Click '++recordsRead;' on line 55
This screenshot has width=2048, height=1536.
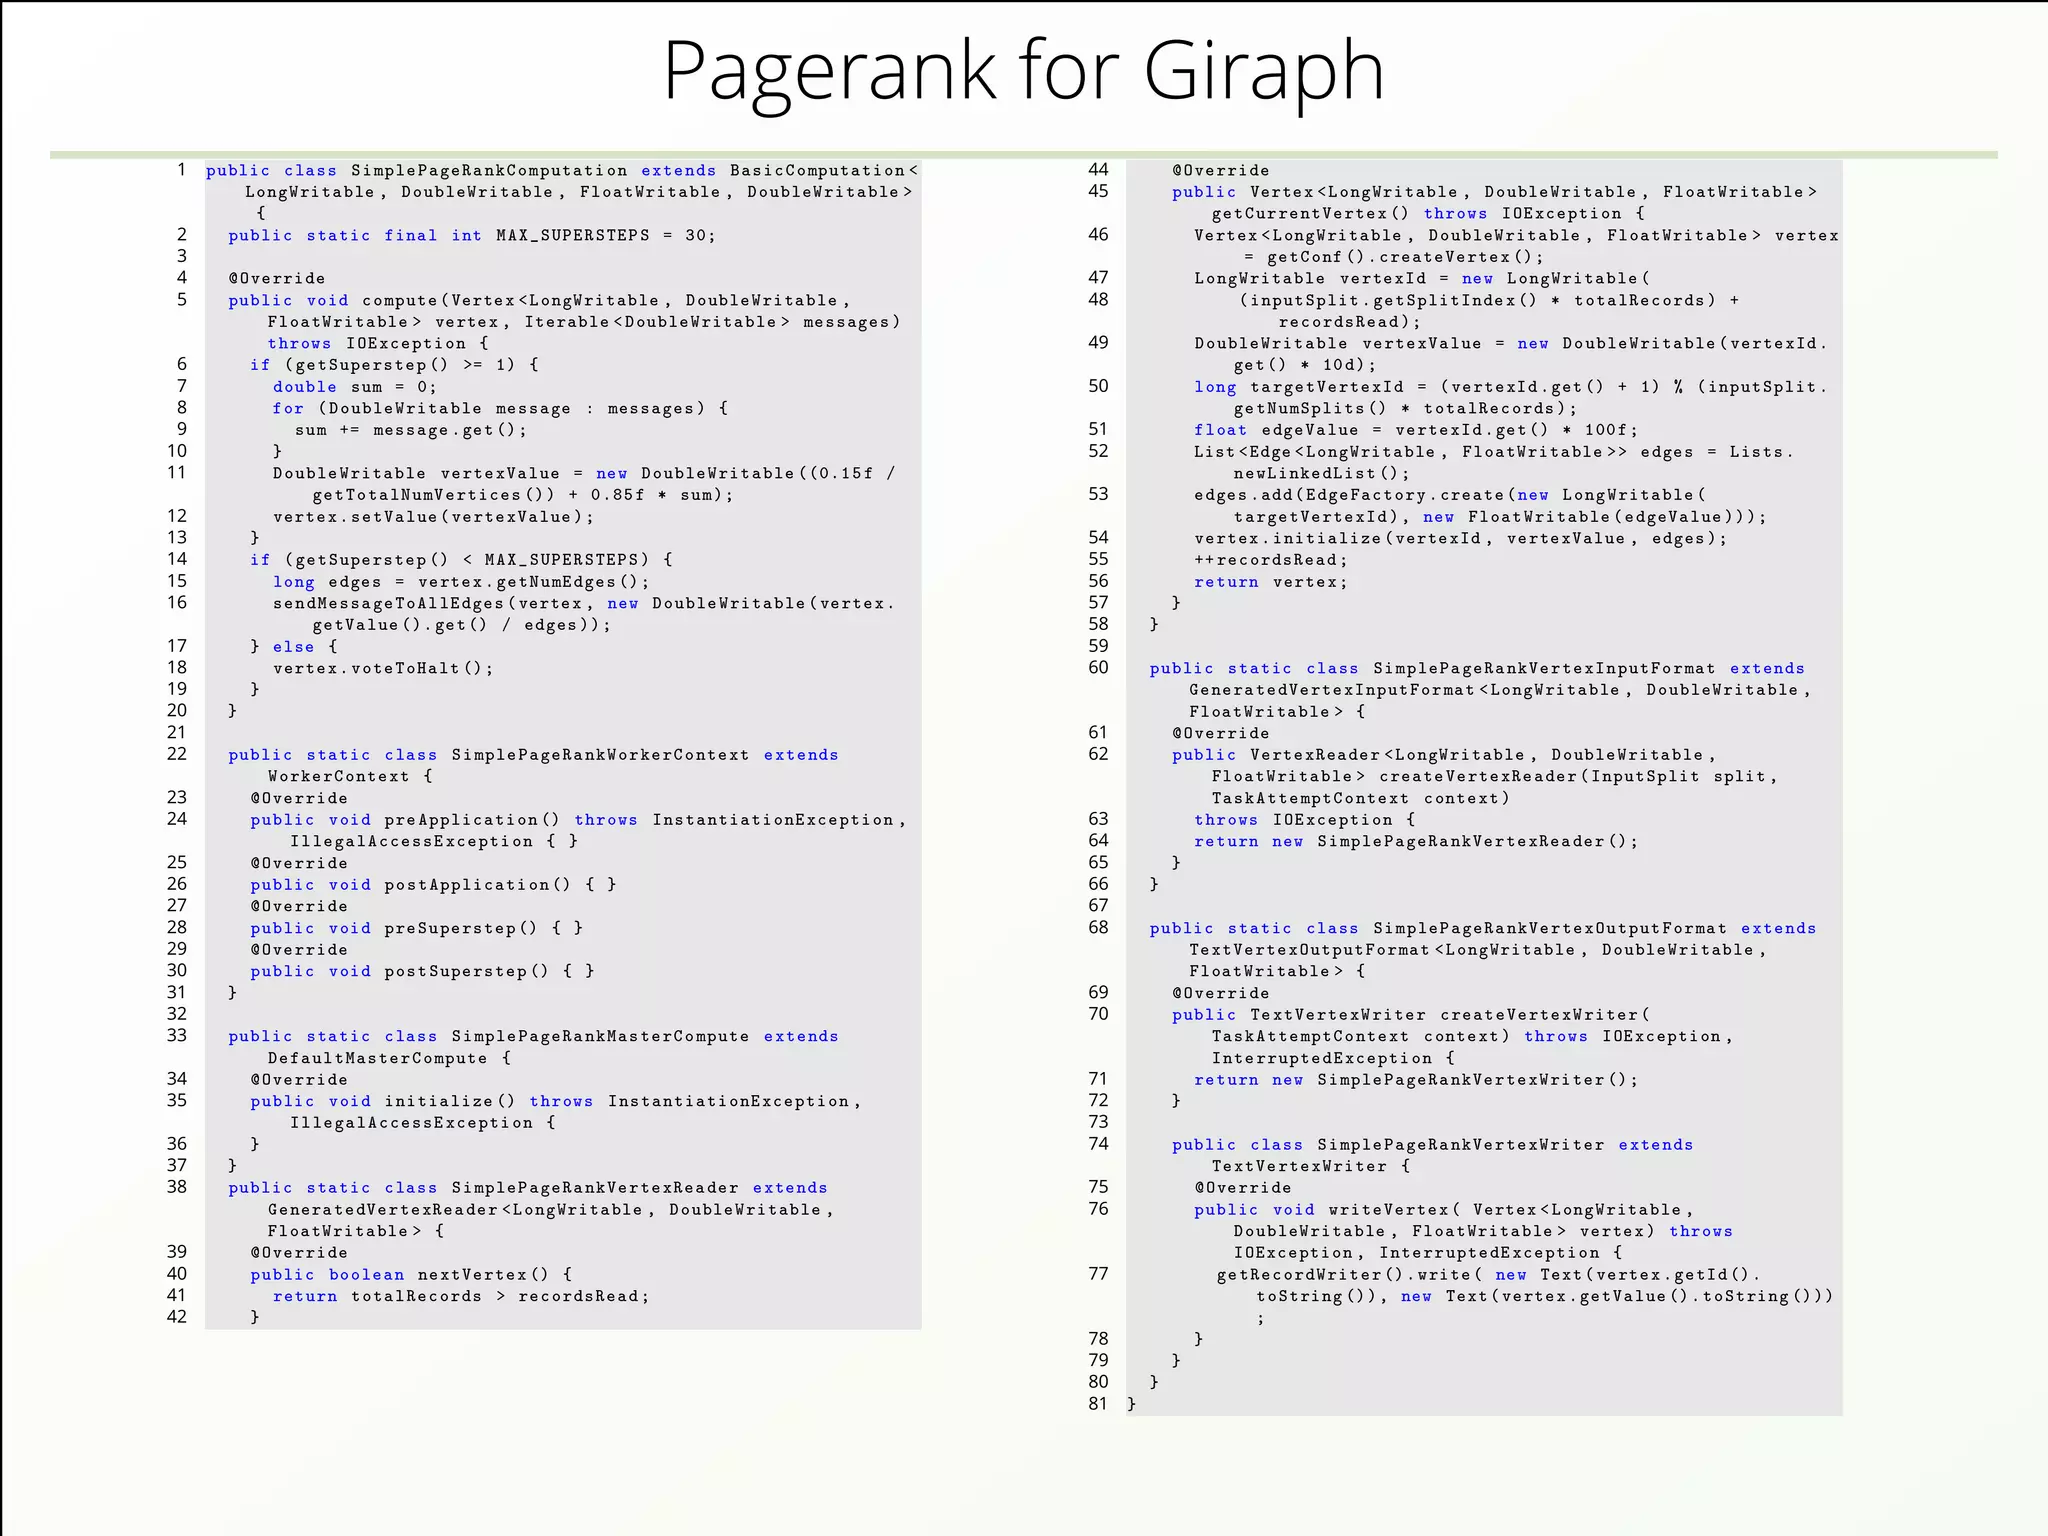point(1271,560)
